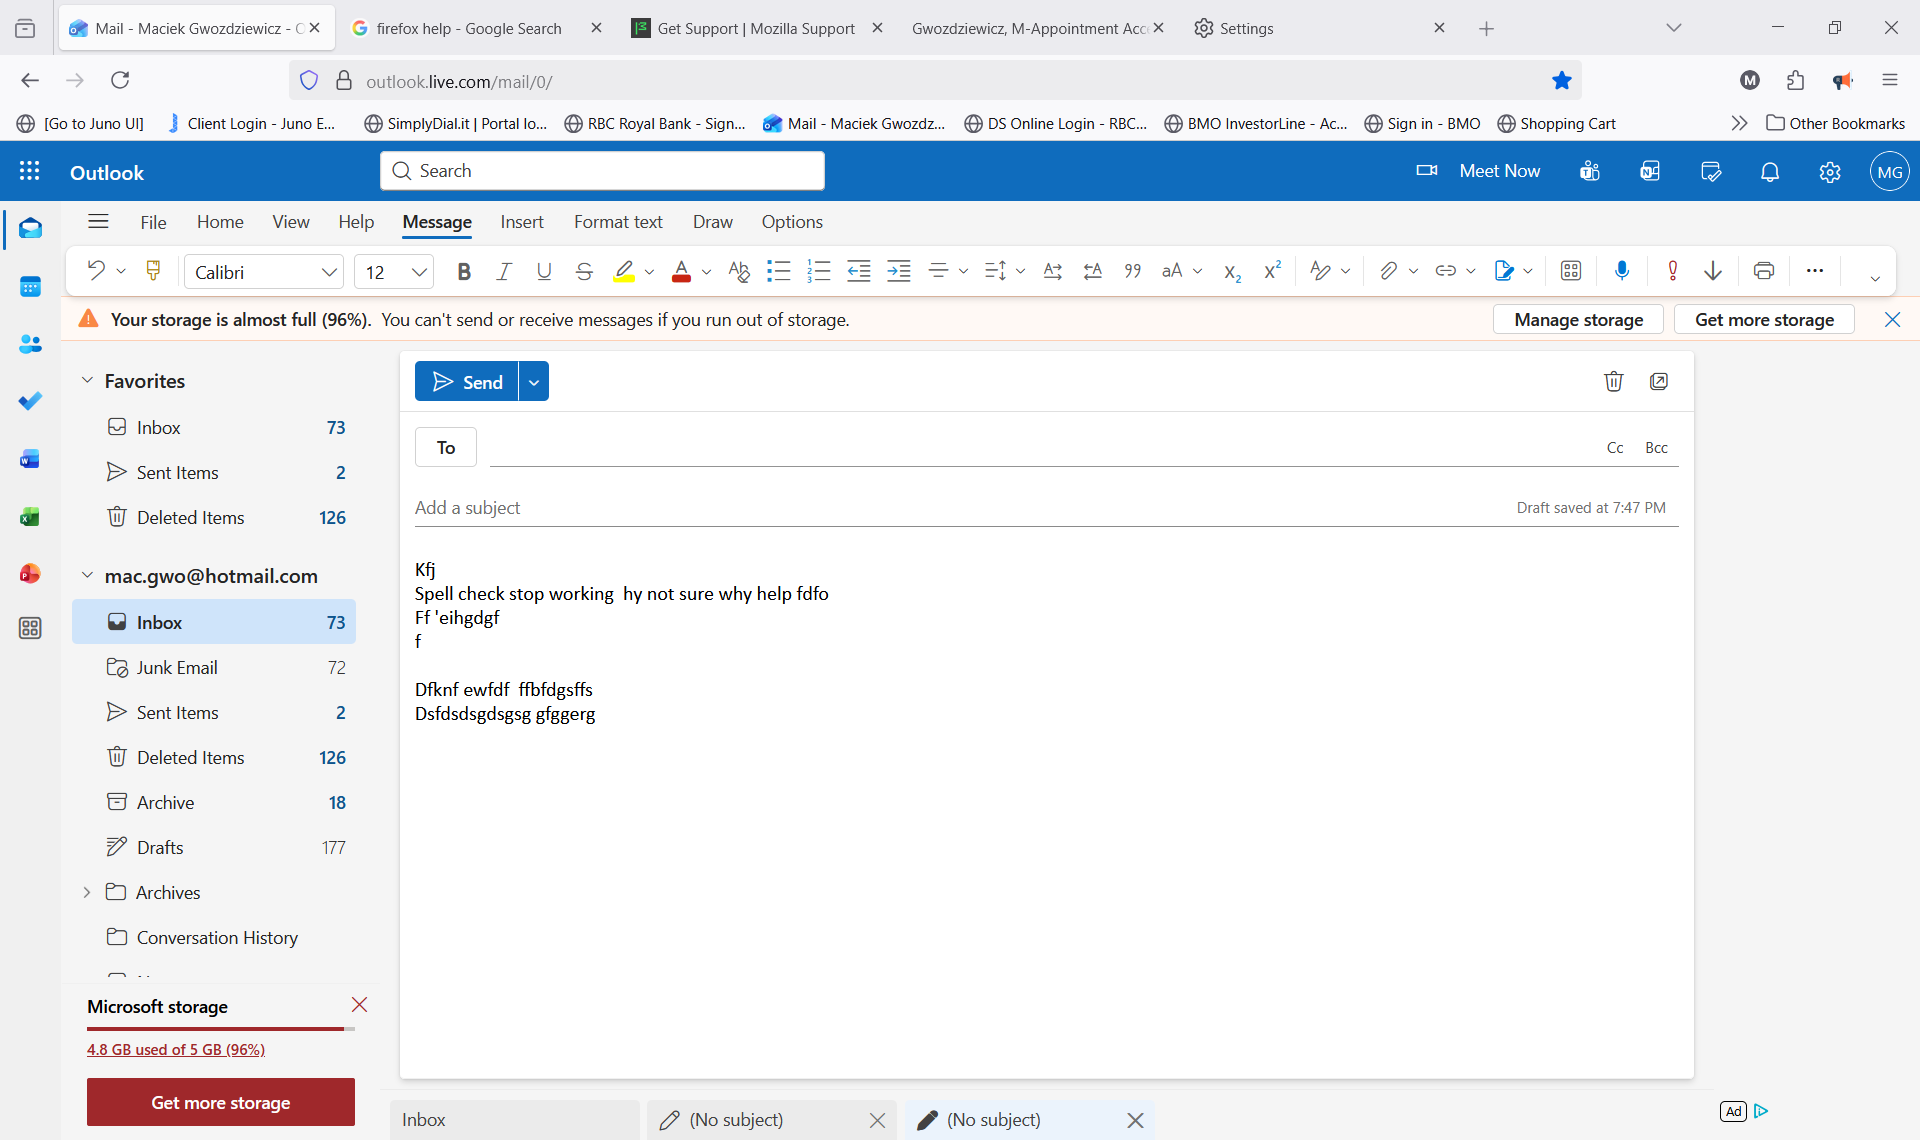
Task: Open the Send options dropdown arrow
Action: (534, 382)
